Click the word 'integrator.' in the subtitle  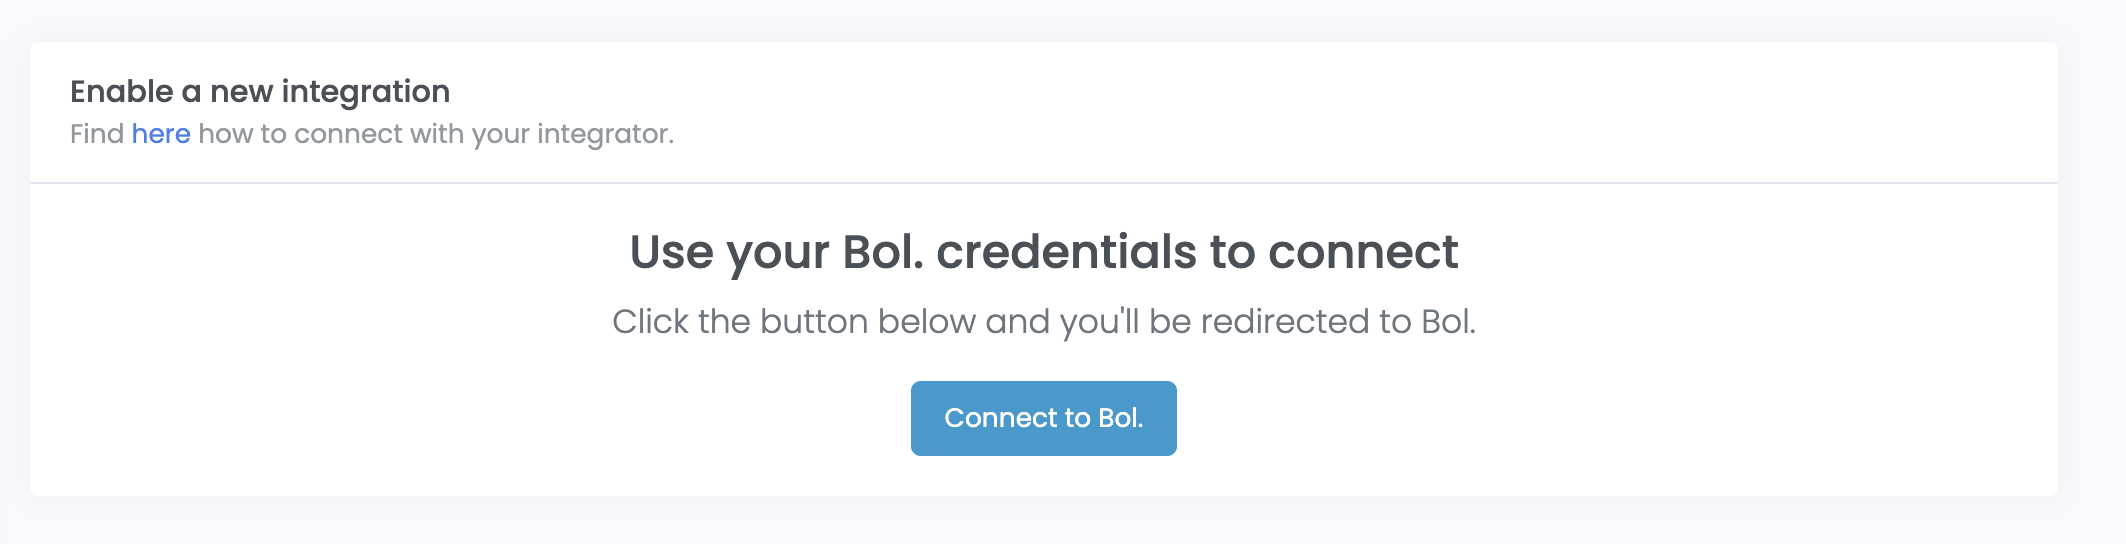point(605,134)
